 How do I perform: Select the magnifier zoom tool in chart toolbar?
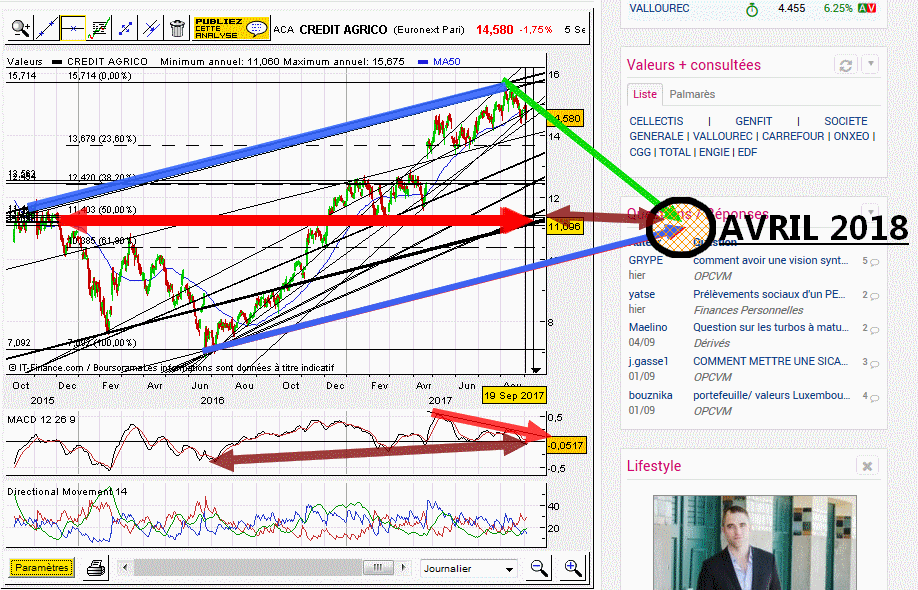(x=20, y=28)
